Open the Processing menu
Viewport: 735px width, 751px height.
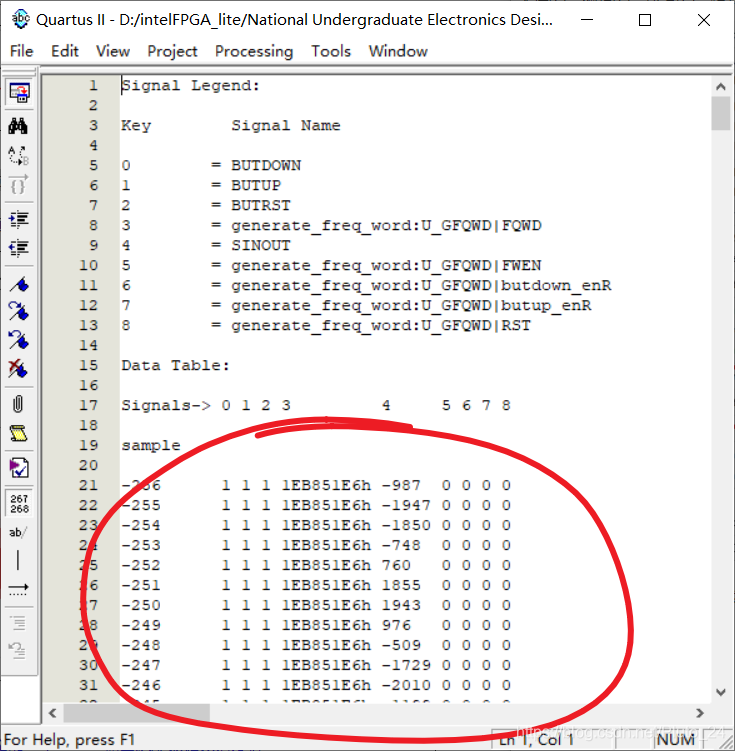coord(254,51)
